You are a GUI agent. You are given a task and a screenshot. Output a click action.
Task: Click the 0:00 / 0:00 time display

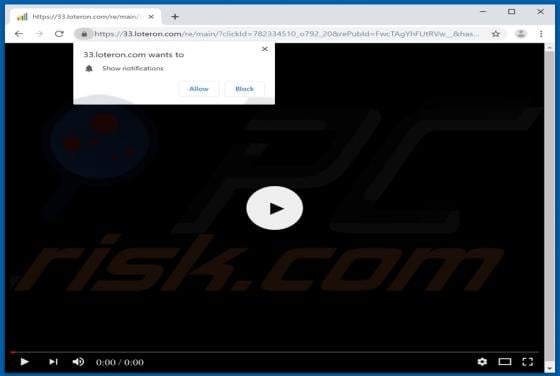pos(120,362)
